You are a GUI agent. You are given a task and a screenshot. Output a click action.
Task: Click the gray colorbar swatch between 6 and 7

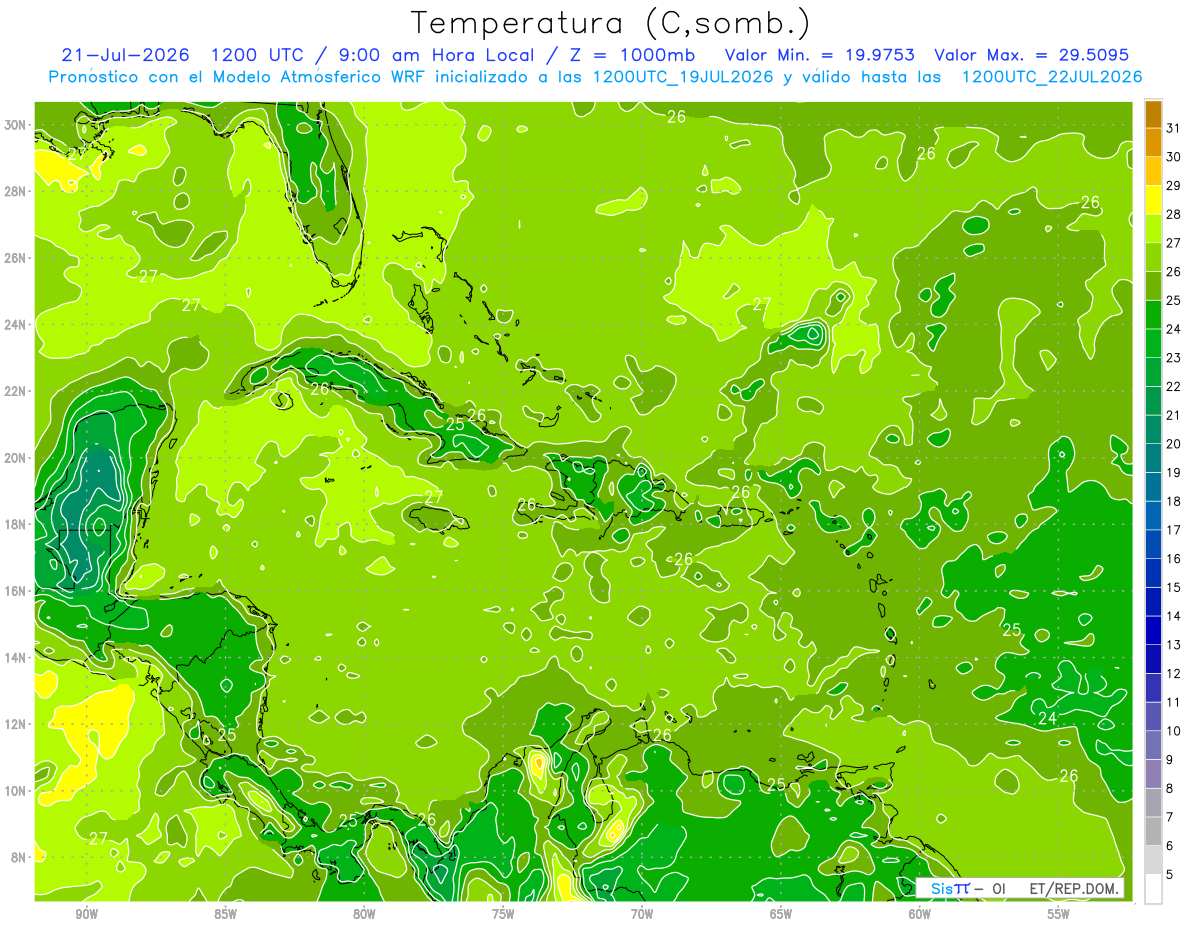(x=1153, y=832)
